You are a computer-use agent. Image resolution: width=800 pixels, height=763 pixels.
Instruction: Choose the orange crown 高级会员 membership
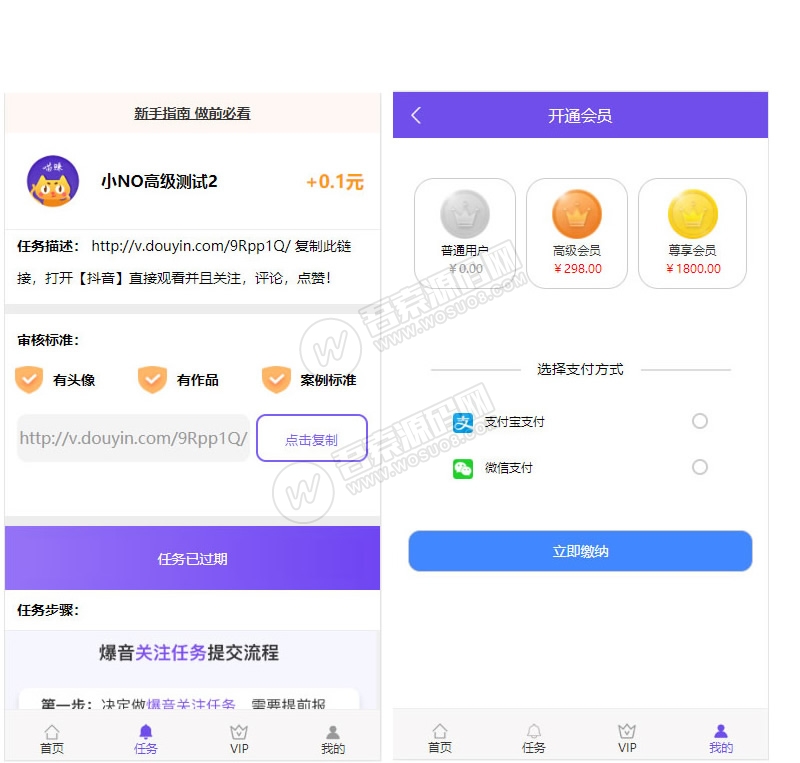(x=577, y=232)
